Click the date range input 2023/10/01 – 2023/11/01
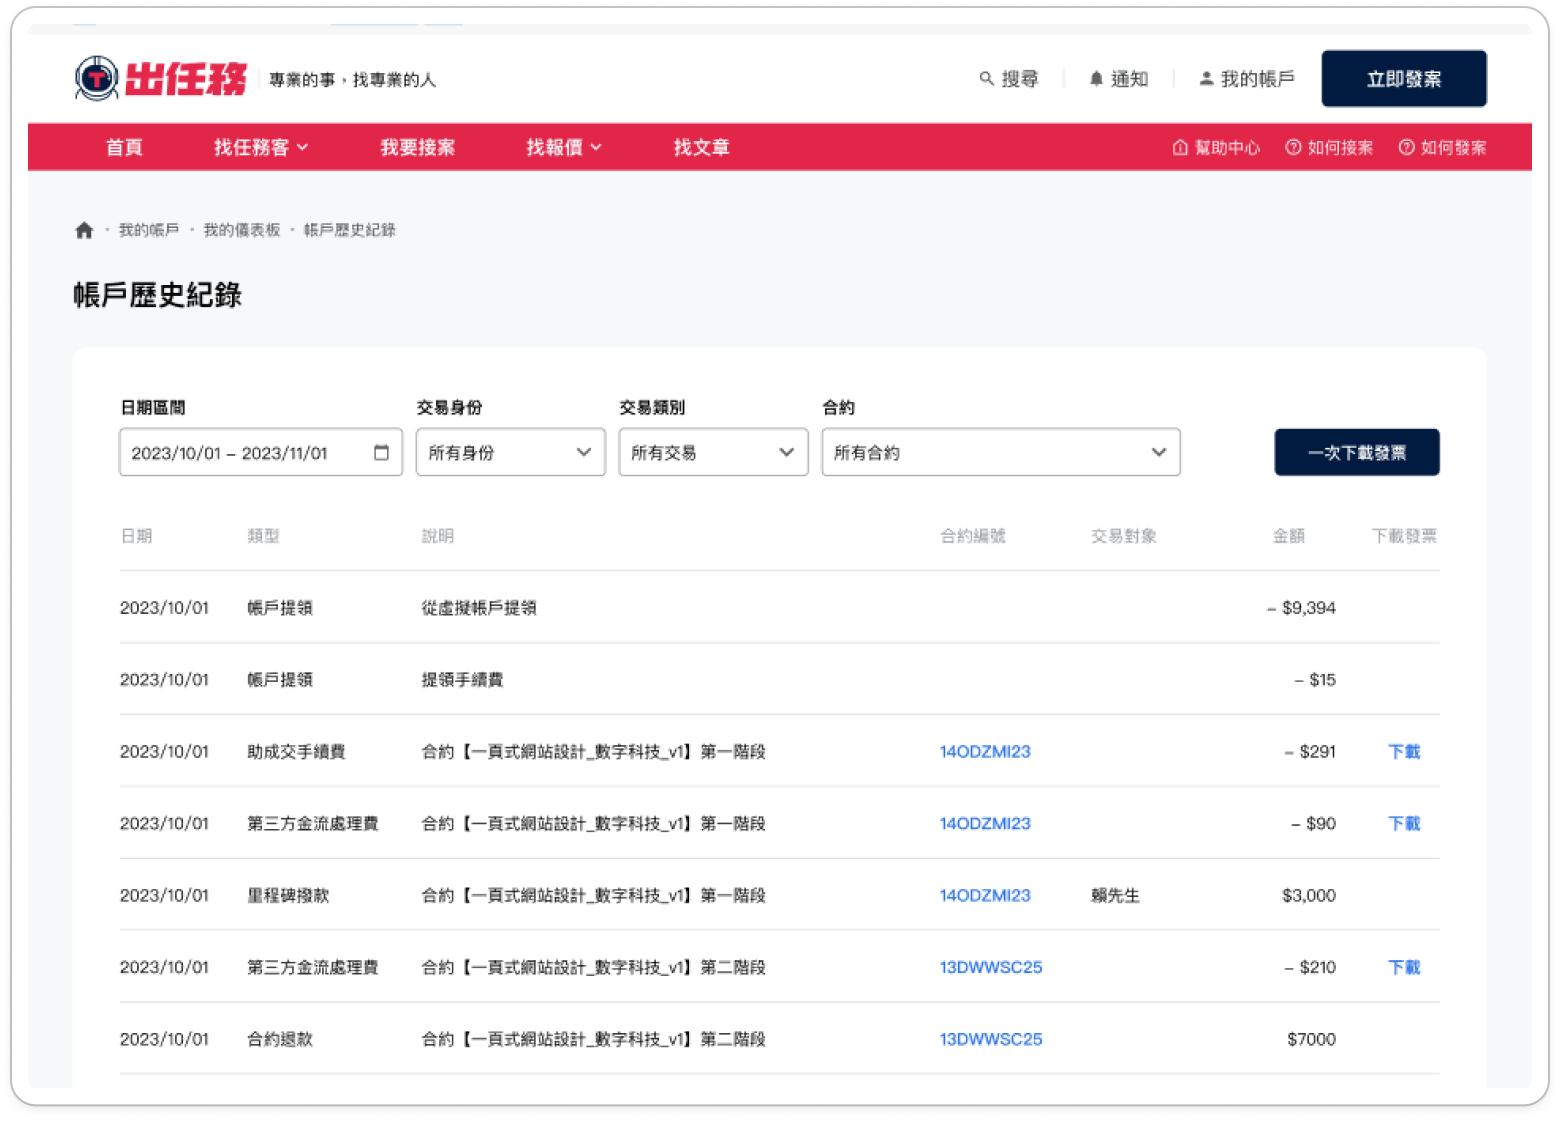The width and height of the screenshot is (1560, 1121). click(x=261, y=452)
